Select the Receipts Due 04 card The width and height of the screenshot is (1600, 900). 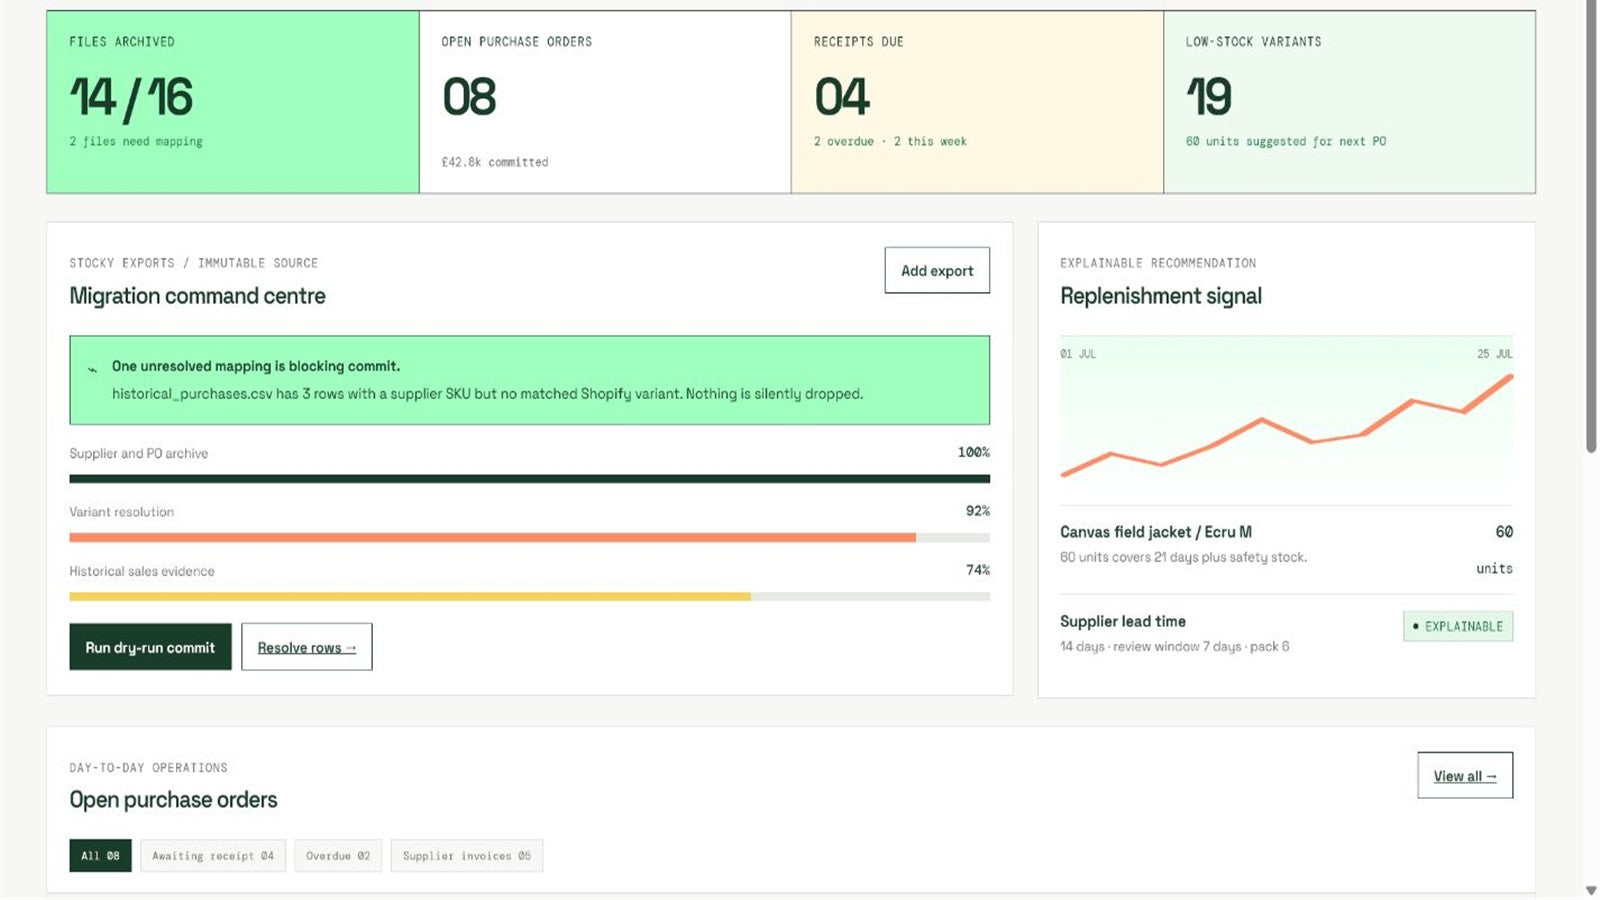[x=977, y=102]
